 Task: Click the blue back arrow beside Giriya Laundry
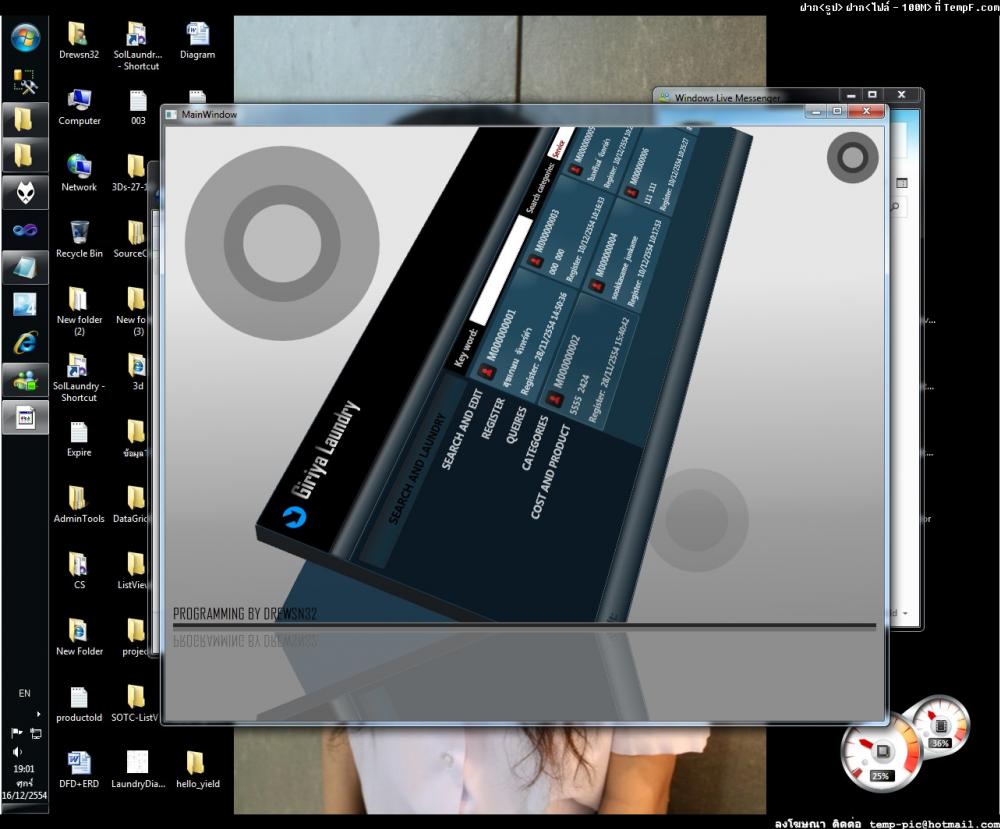294,516
